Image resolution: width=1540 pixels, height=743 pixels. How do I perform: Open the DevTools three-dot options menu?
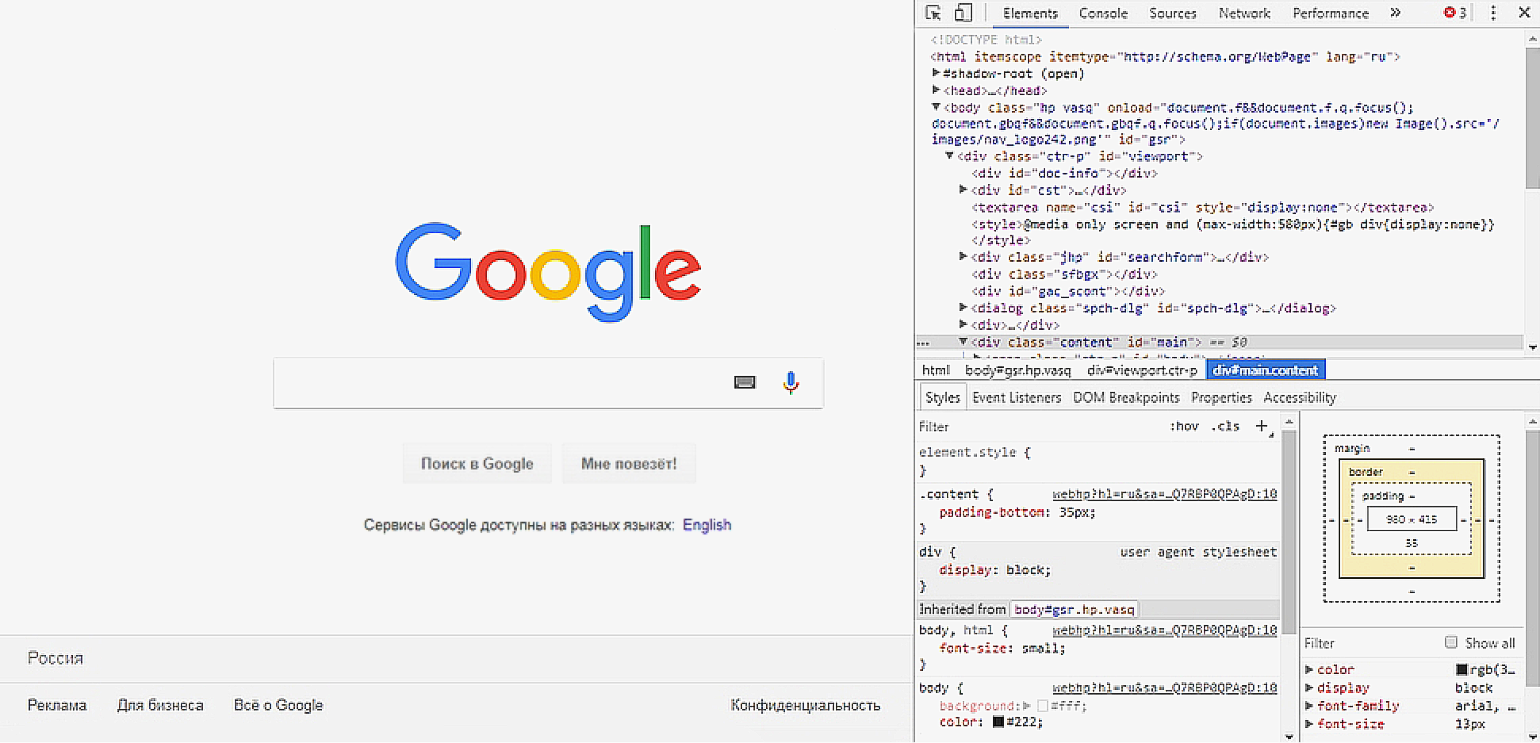tap(1493, 13)
